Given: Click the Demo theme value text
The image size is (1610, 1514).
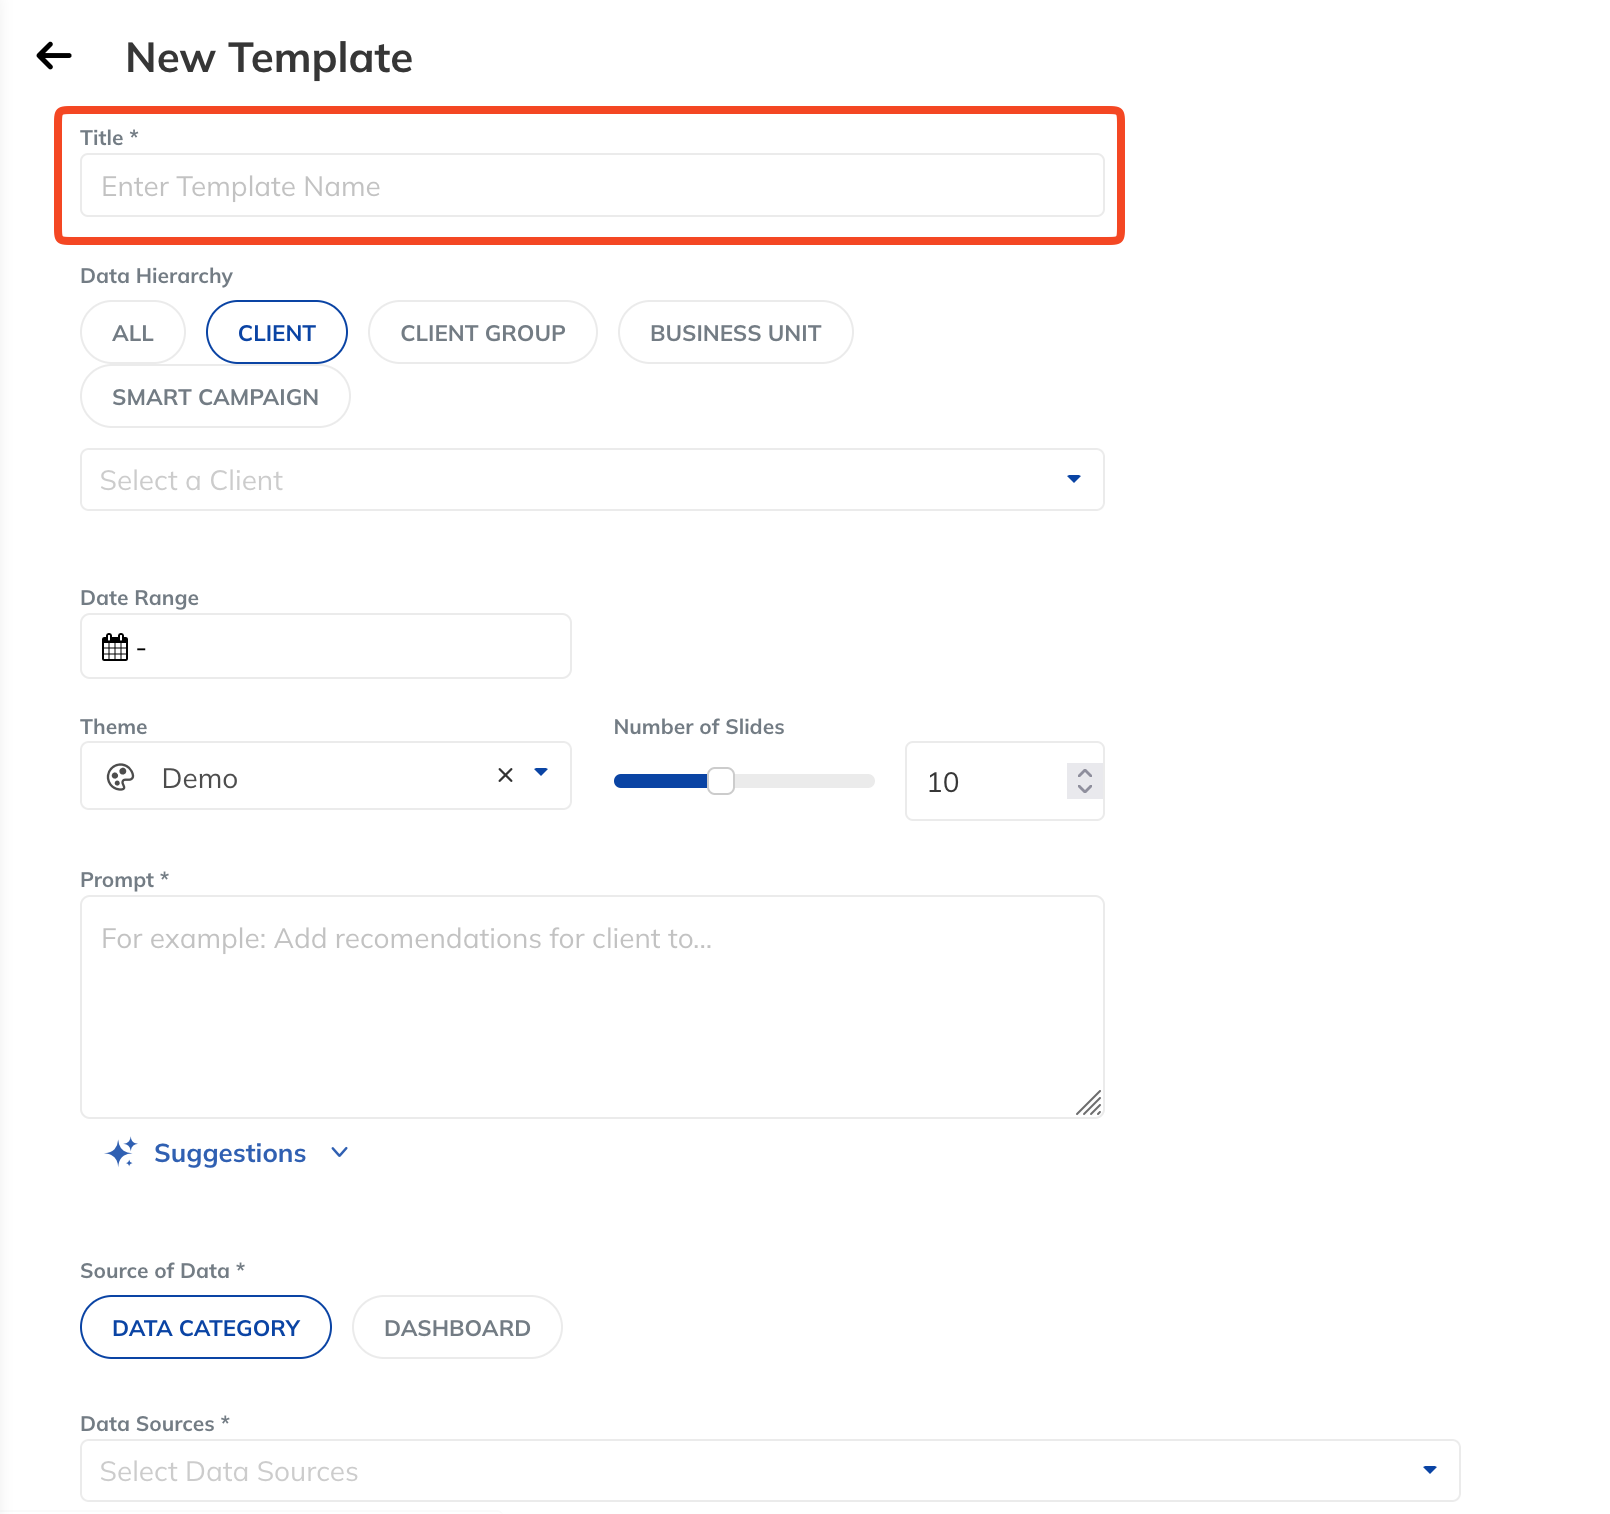Looking at the screenshot, I should [x=200, y=778].
